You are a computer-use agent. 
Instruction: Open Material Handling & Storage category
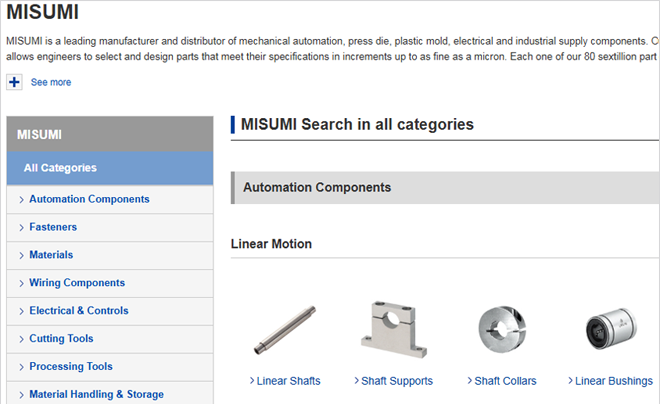pyautogui.click(x=96, y=394)
